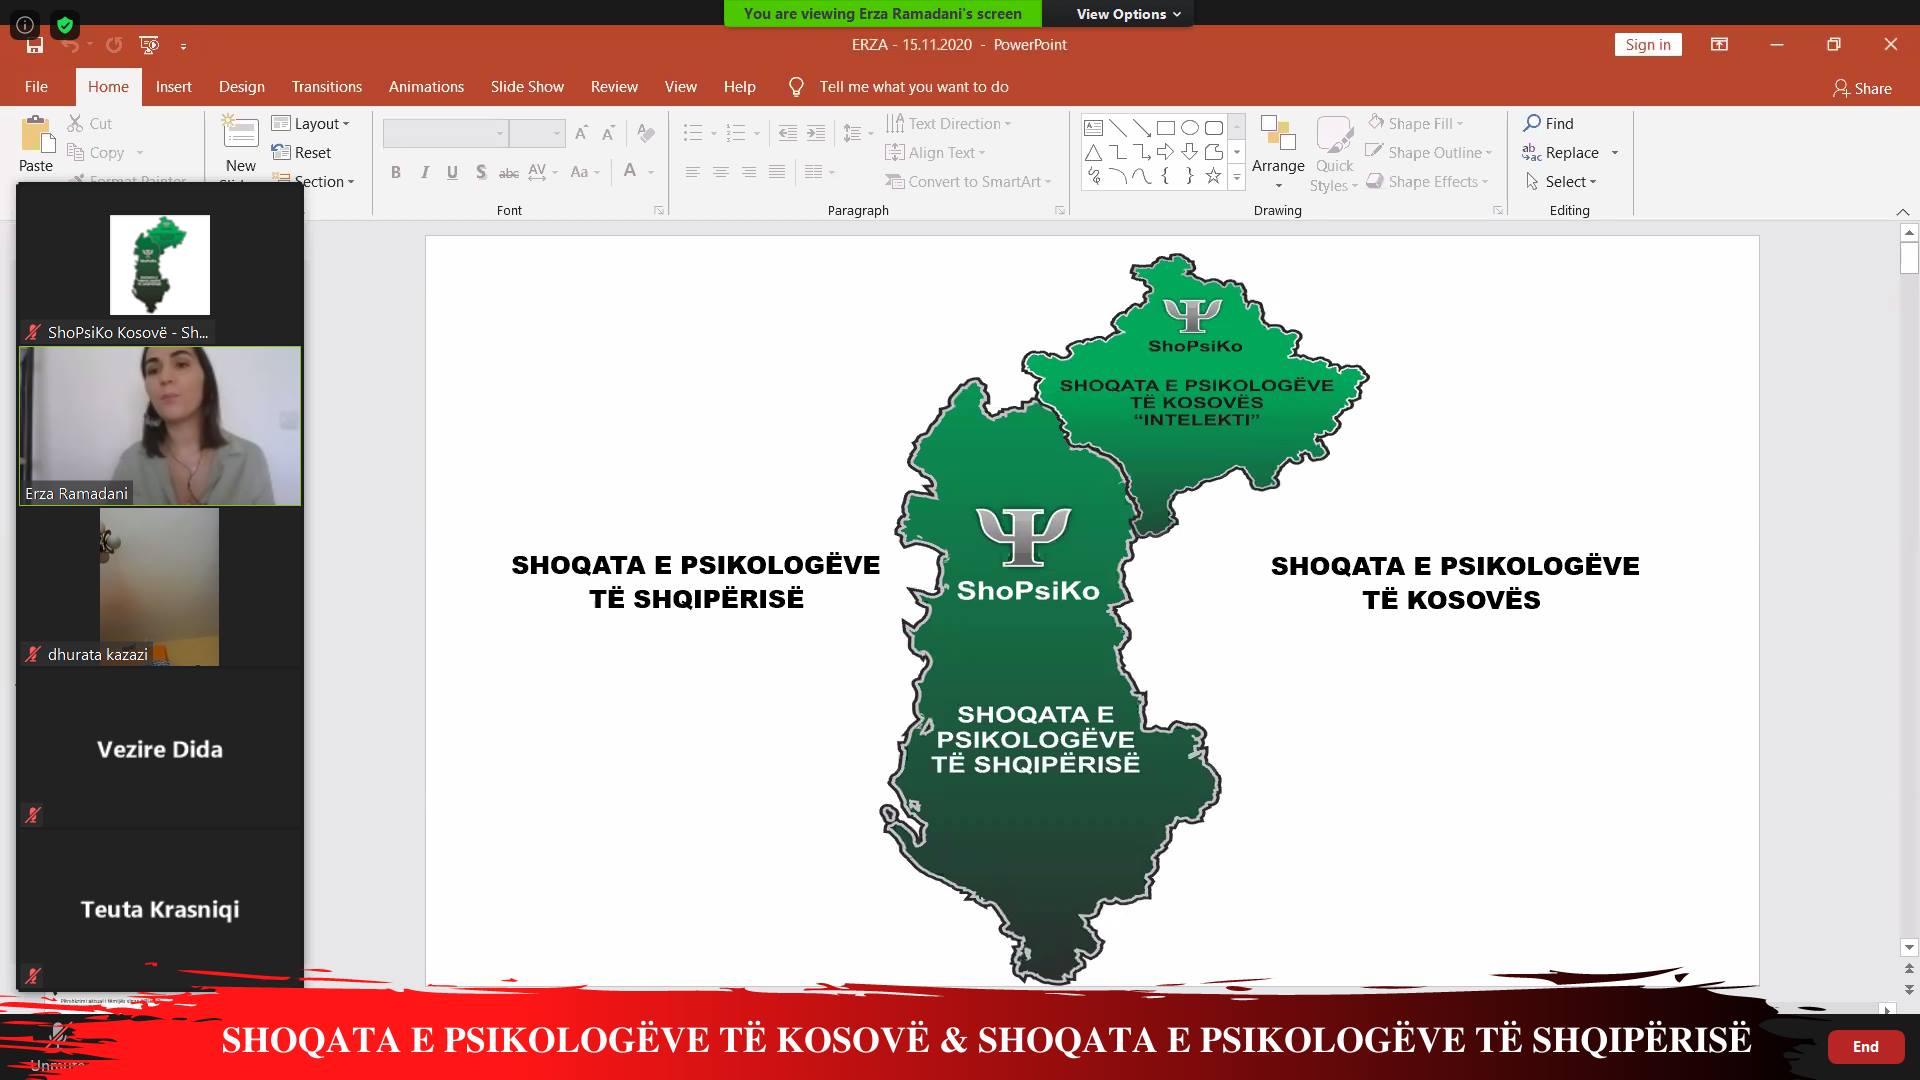Screen dimensions: 1920x1080
Task: Click the lightbulb Tell Me icon
Action: [796, 87]
